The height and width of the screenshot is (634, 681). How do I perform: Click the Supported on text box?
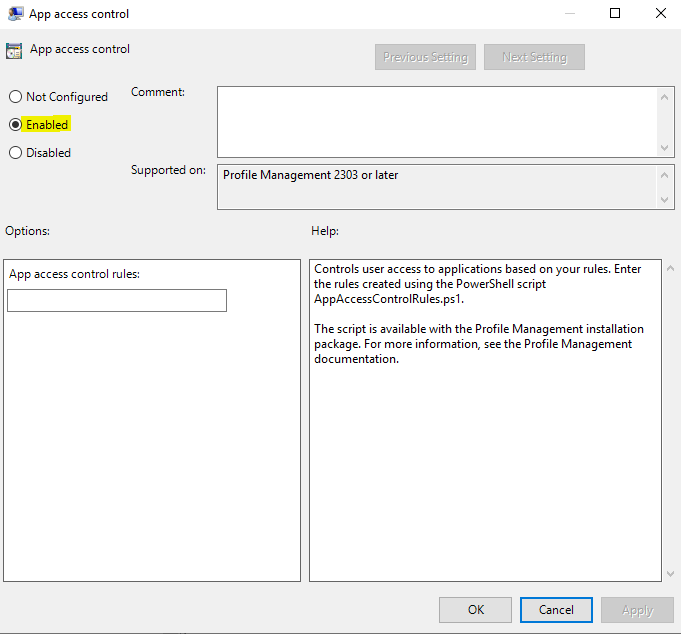(437, 186)
